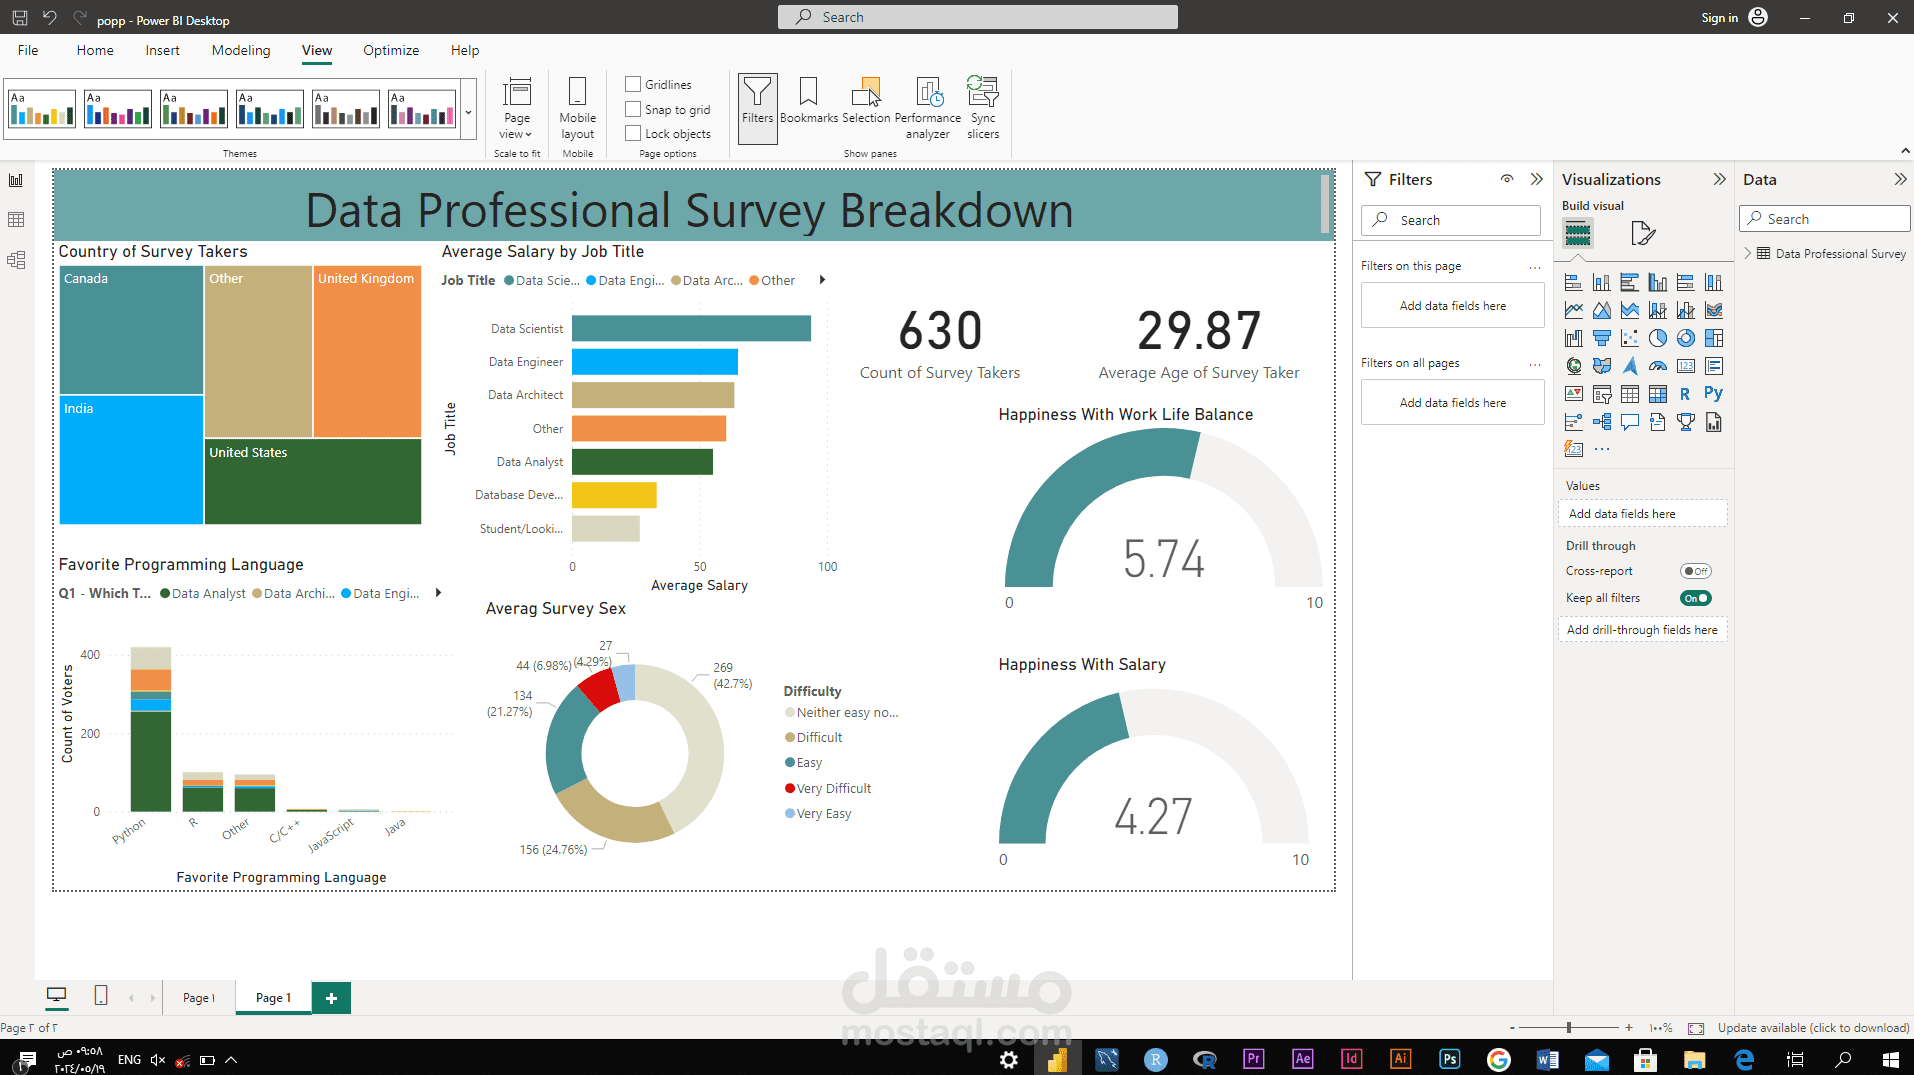
Task: Click the zoom slider handle
Action: coord(1569,1028)
